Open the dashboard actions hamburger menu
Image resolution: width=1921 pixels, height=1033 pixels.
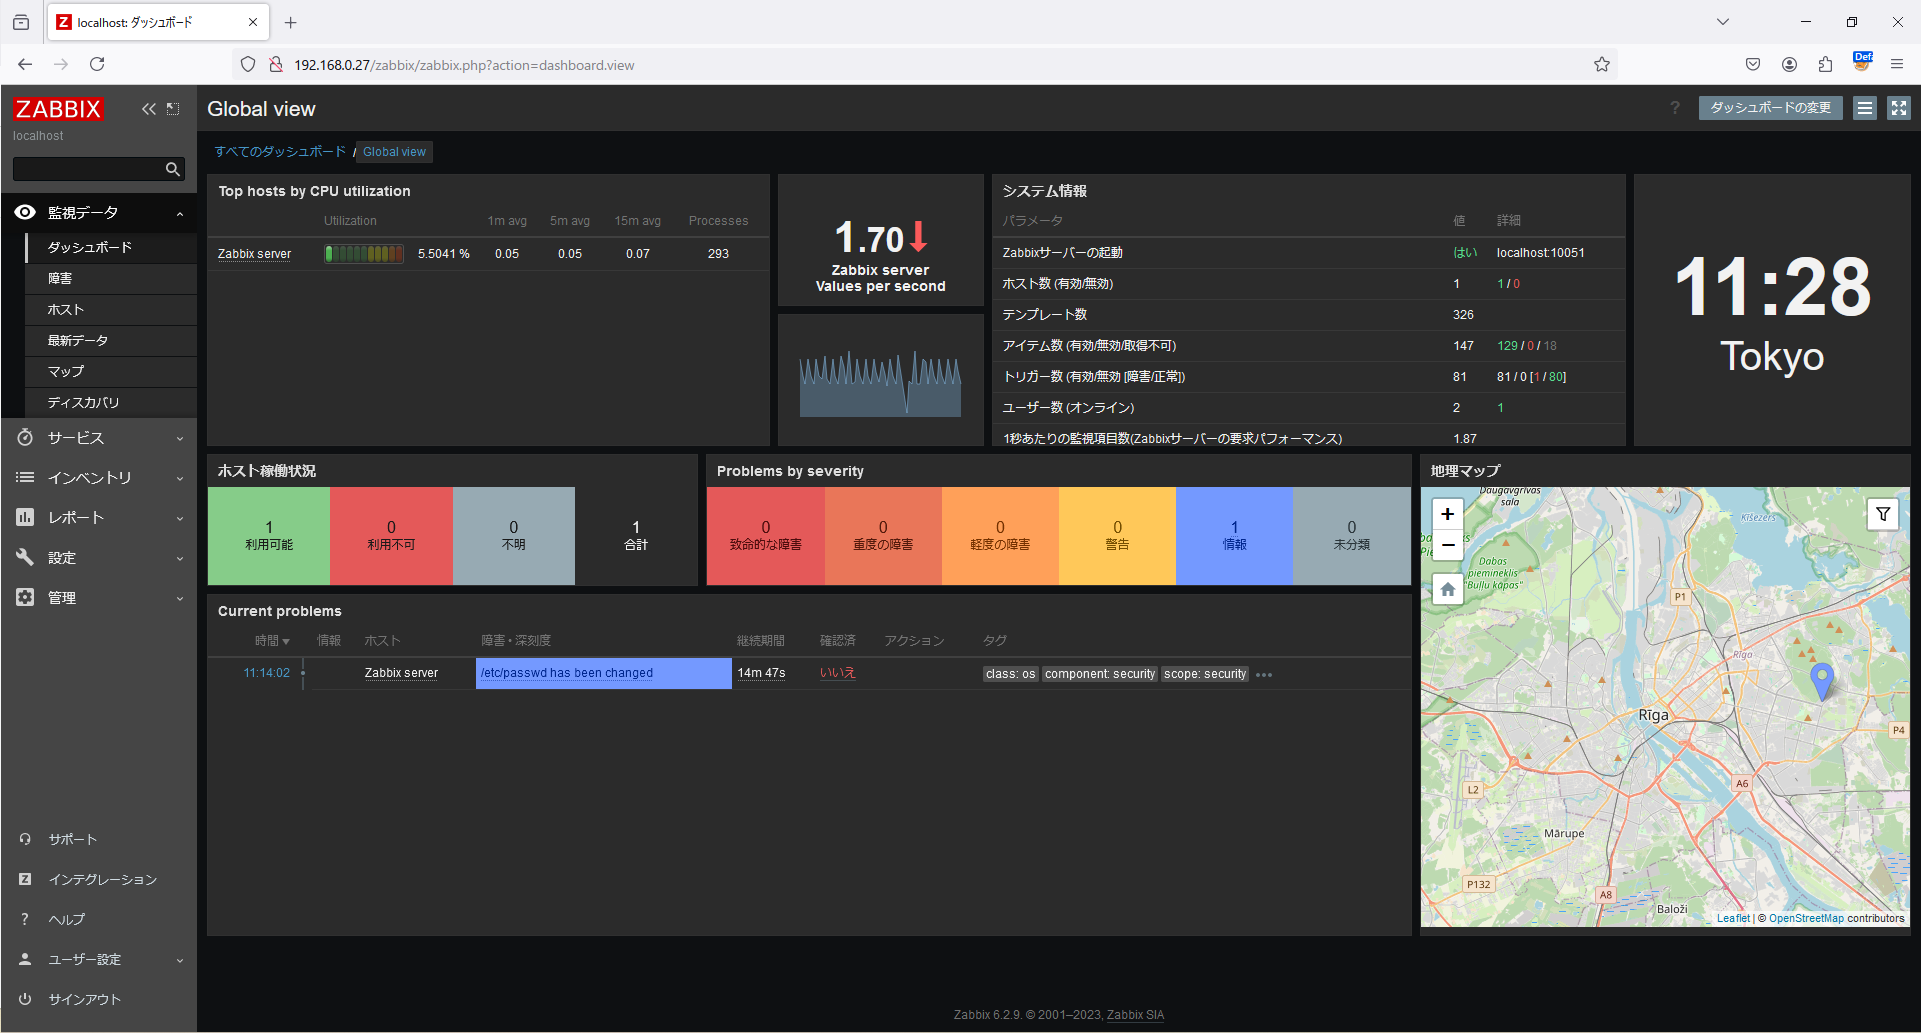click(1865, 108)
